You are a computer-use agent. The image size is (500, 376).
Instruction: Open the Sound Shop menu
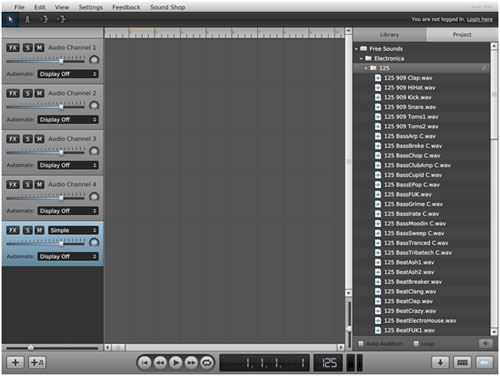click(168, 7)
